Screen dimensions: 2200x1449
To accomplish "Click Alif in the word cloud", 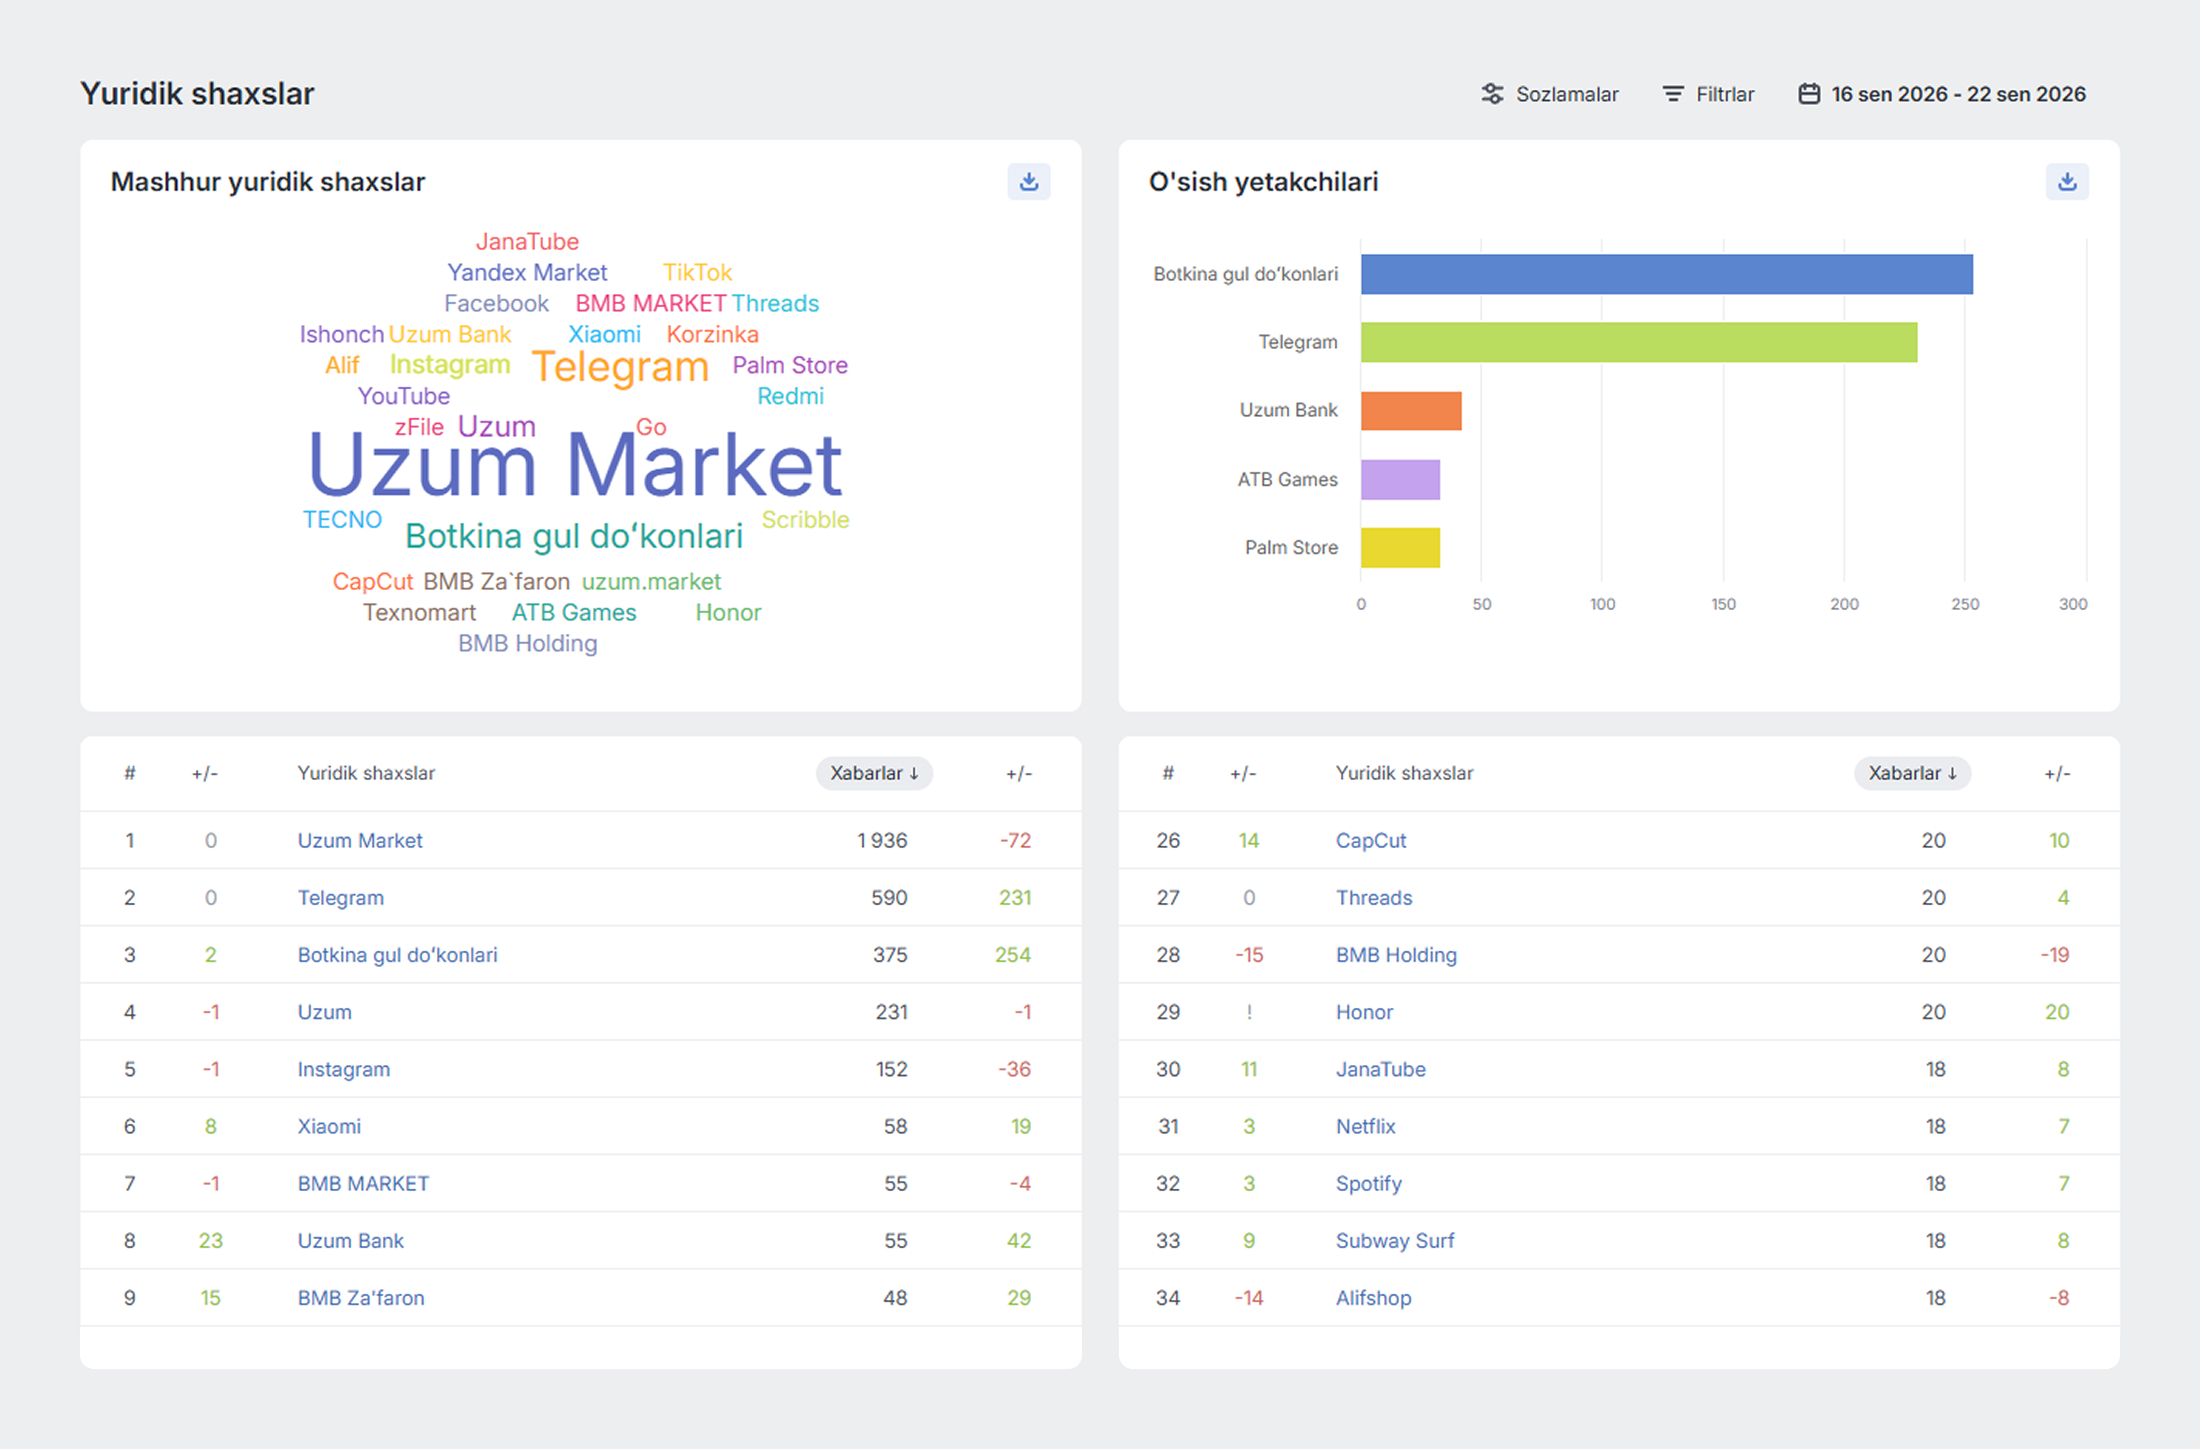I will point(342,365).
